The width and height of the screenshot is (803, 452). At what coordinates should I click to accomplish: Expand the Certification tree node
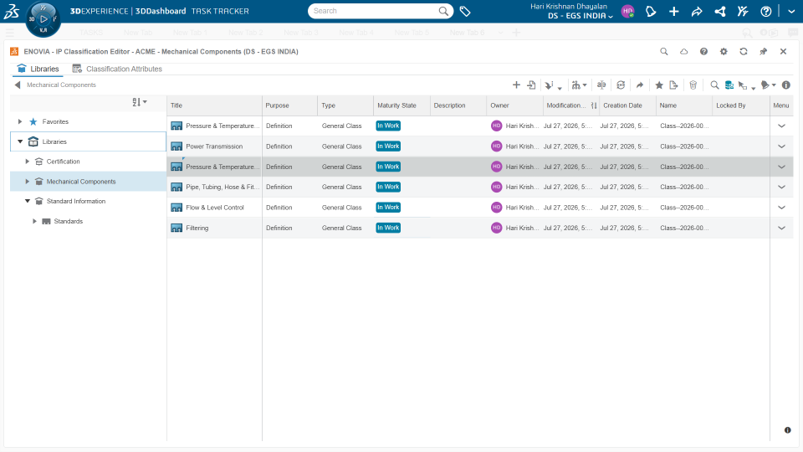[27, 161]
